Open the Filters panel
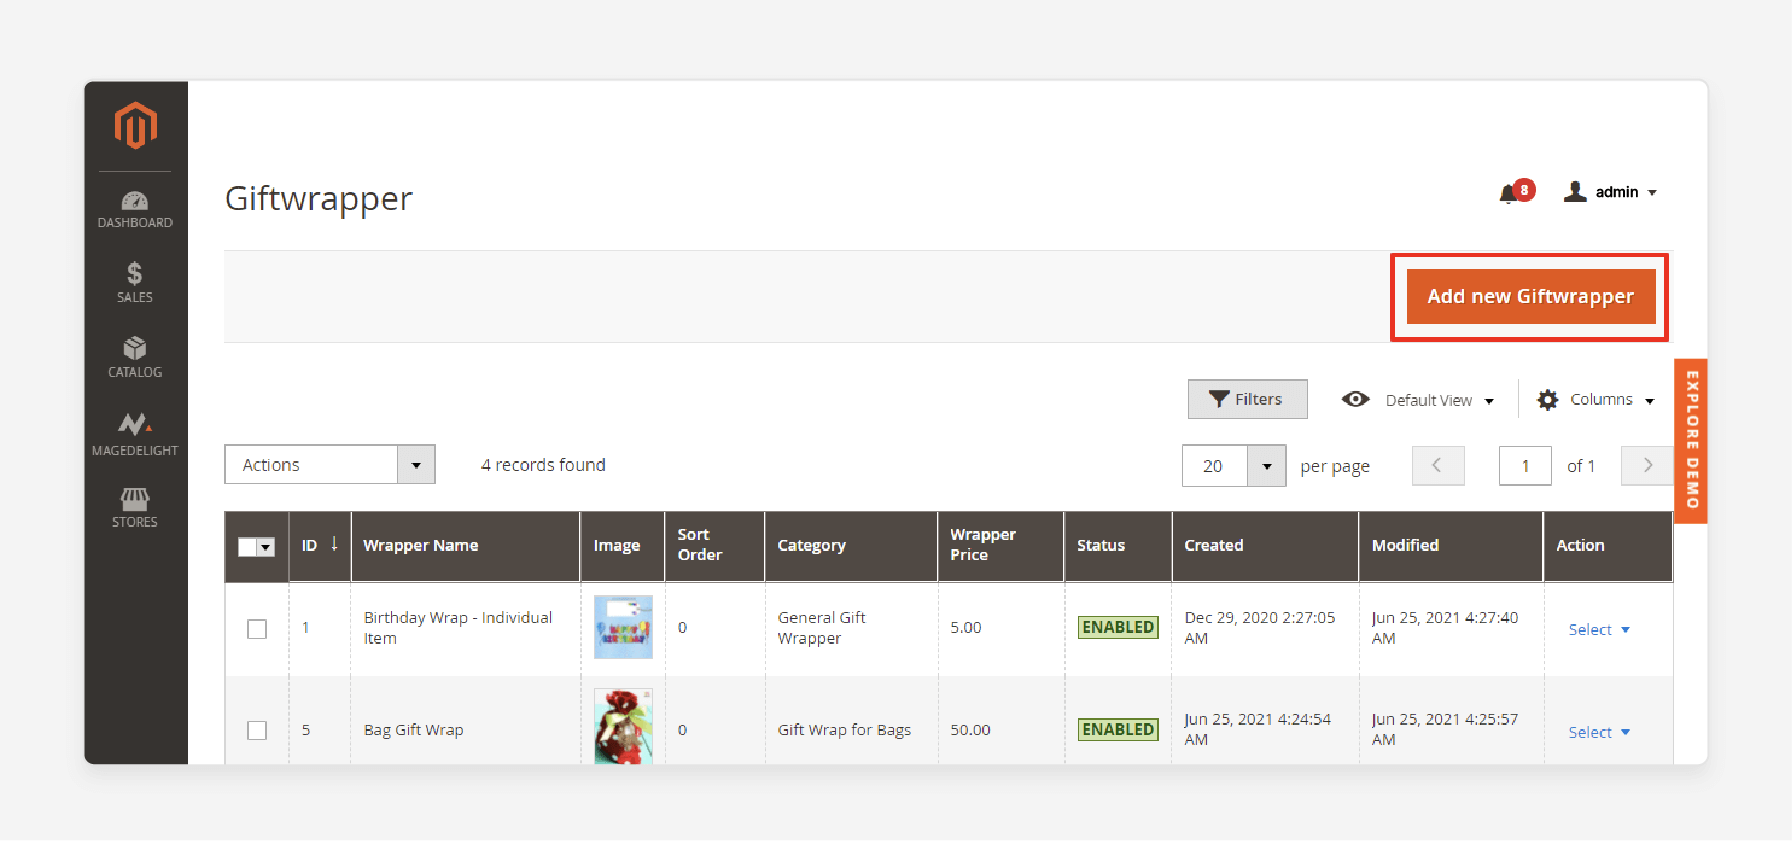The width and height of the screenshot is (1792, 841). tap(1247, 399)
